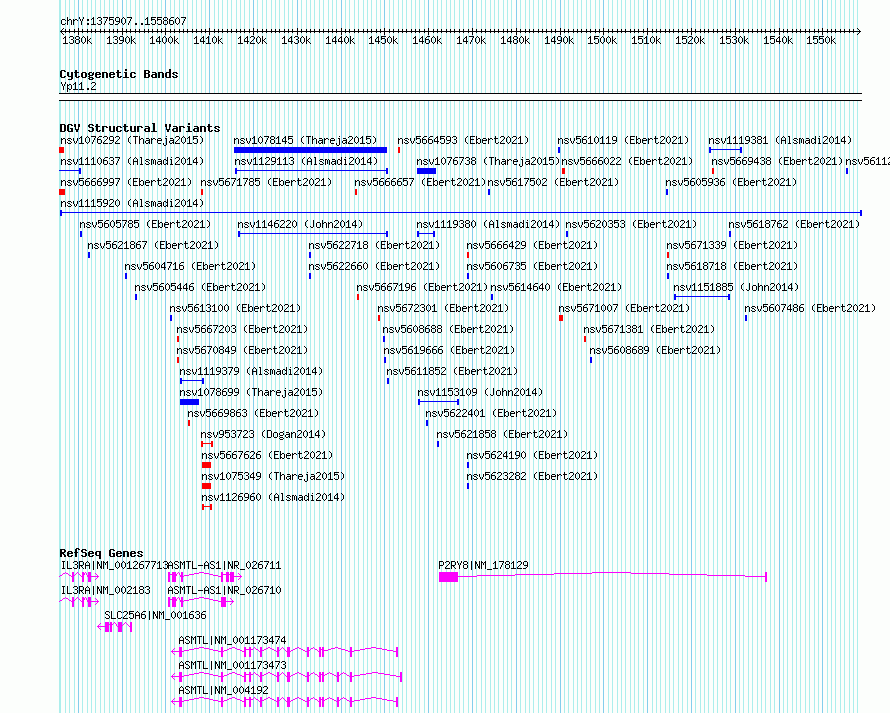Click the red nsv1075349 variant marker
The height and width of the screenshot is (713, 890).
(206, 486)
